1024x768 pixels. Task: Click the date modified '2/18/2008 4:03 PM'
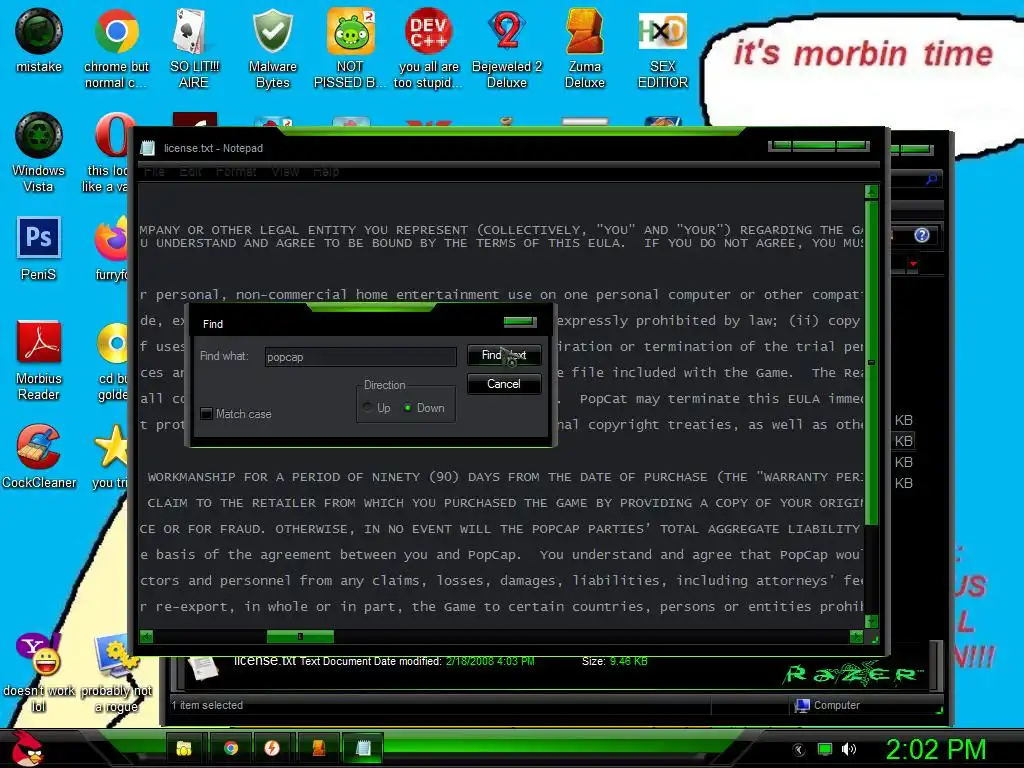tap(490, 662)
